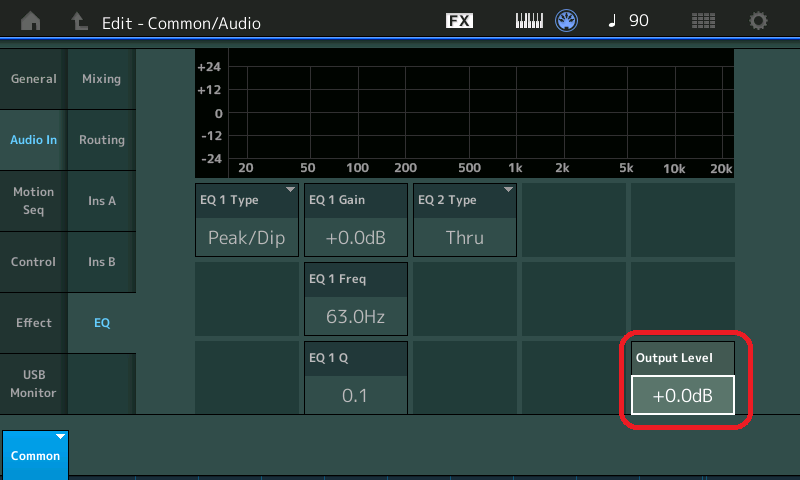The width and height of the screenshot is (800, 480).
Task: Open the Mixing sub-tab
Action: 101,79
